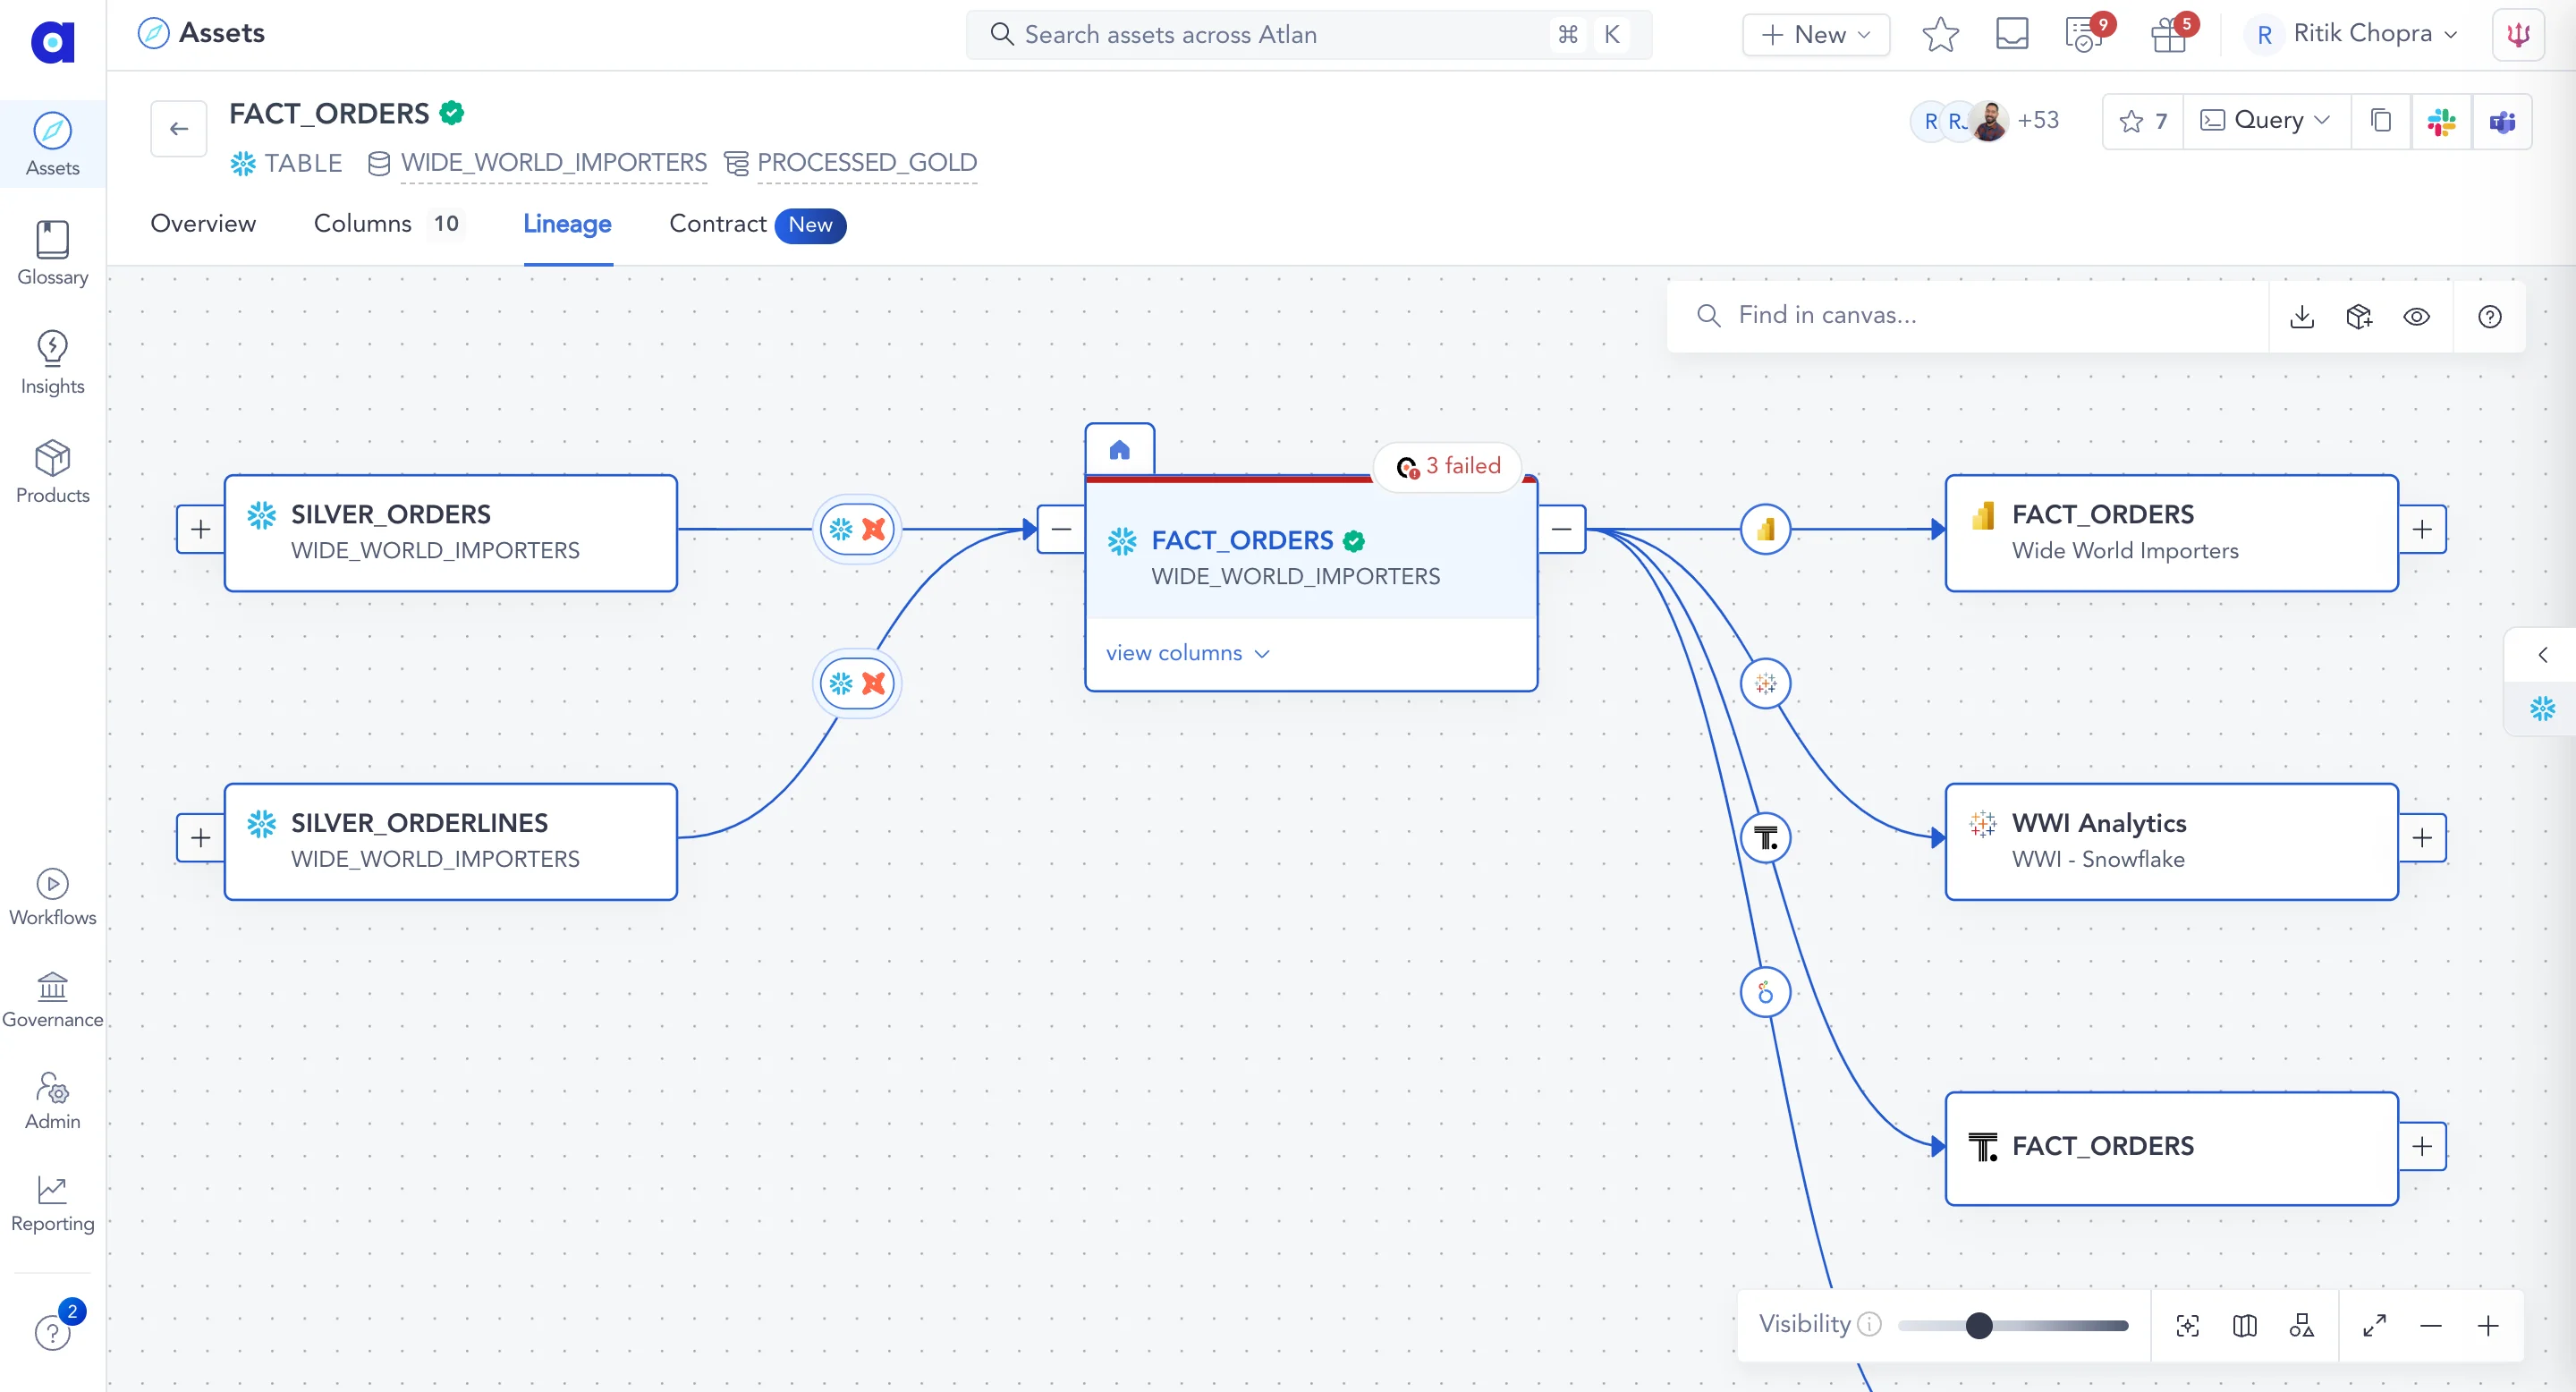Image resolution: width=2576 pixels, height=1392 pixels.
Task: Open PROCESSED_GOLD schema link
Action: [x=866, y=163]
